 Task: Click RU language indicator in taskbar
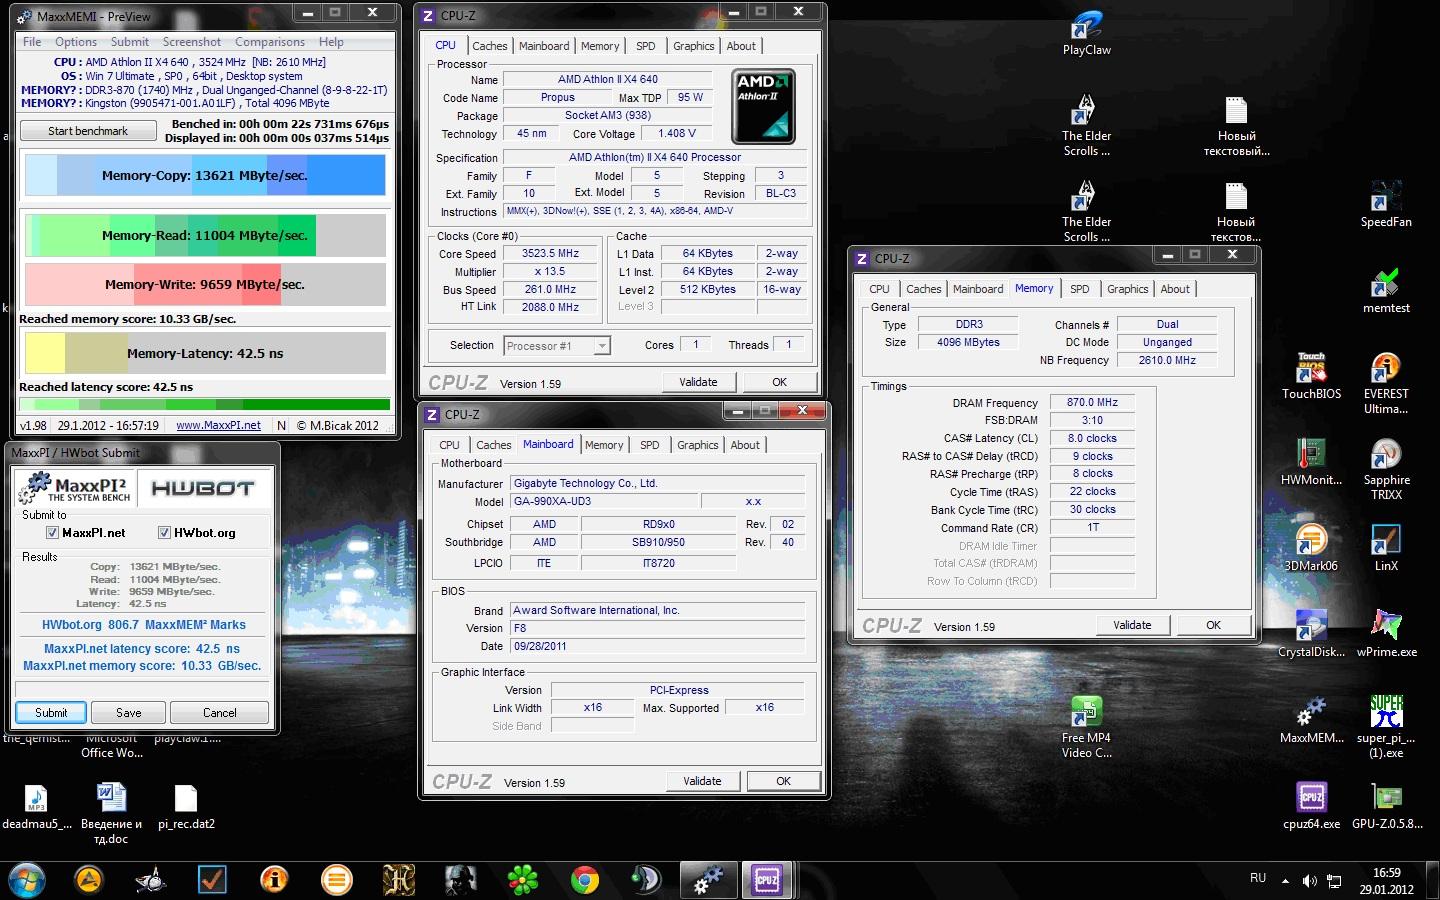[1258, 878]
